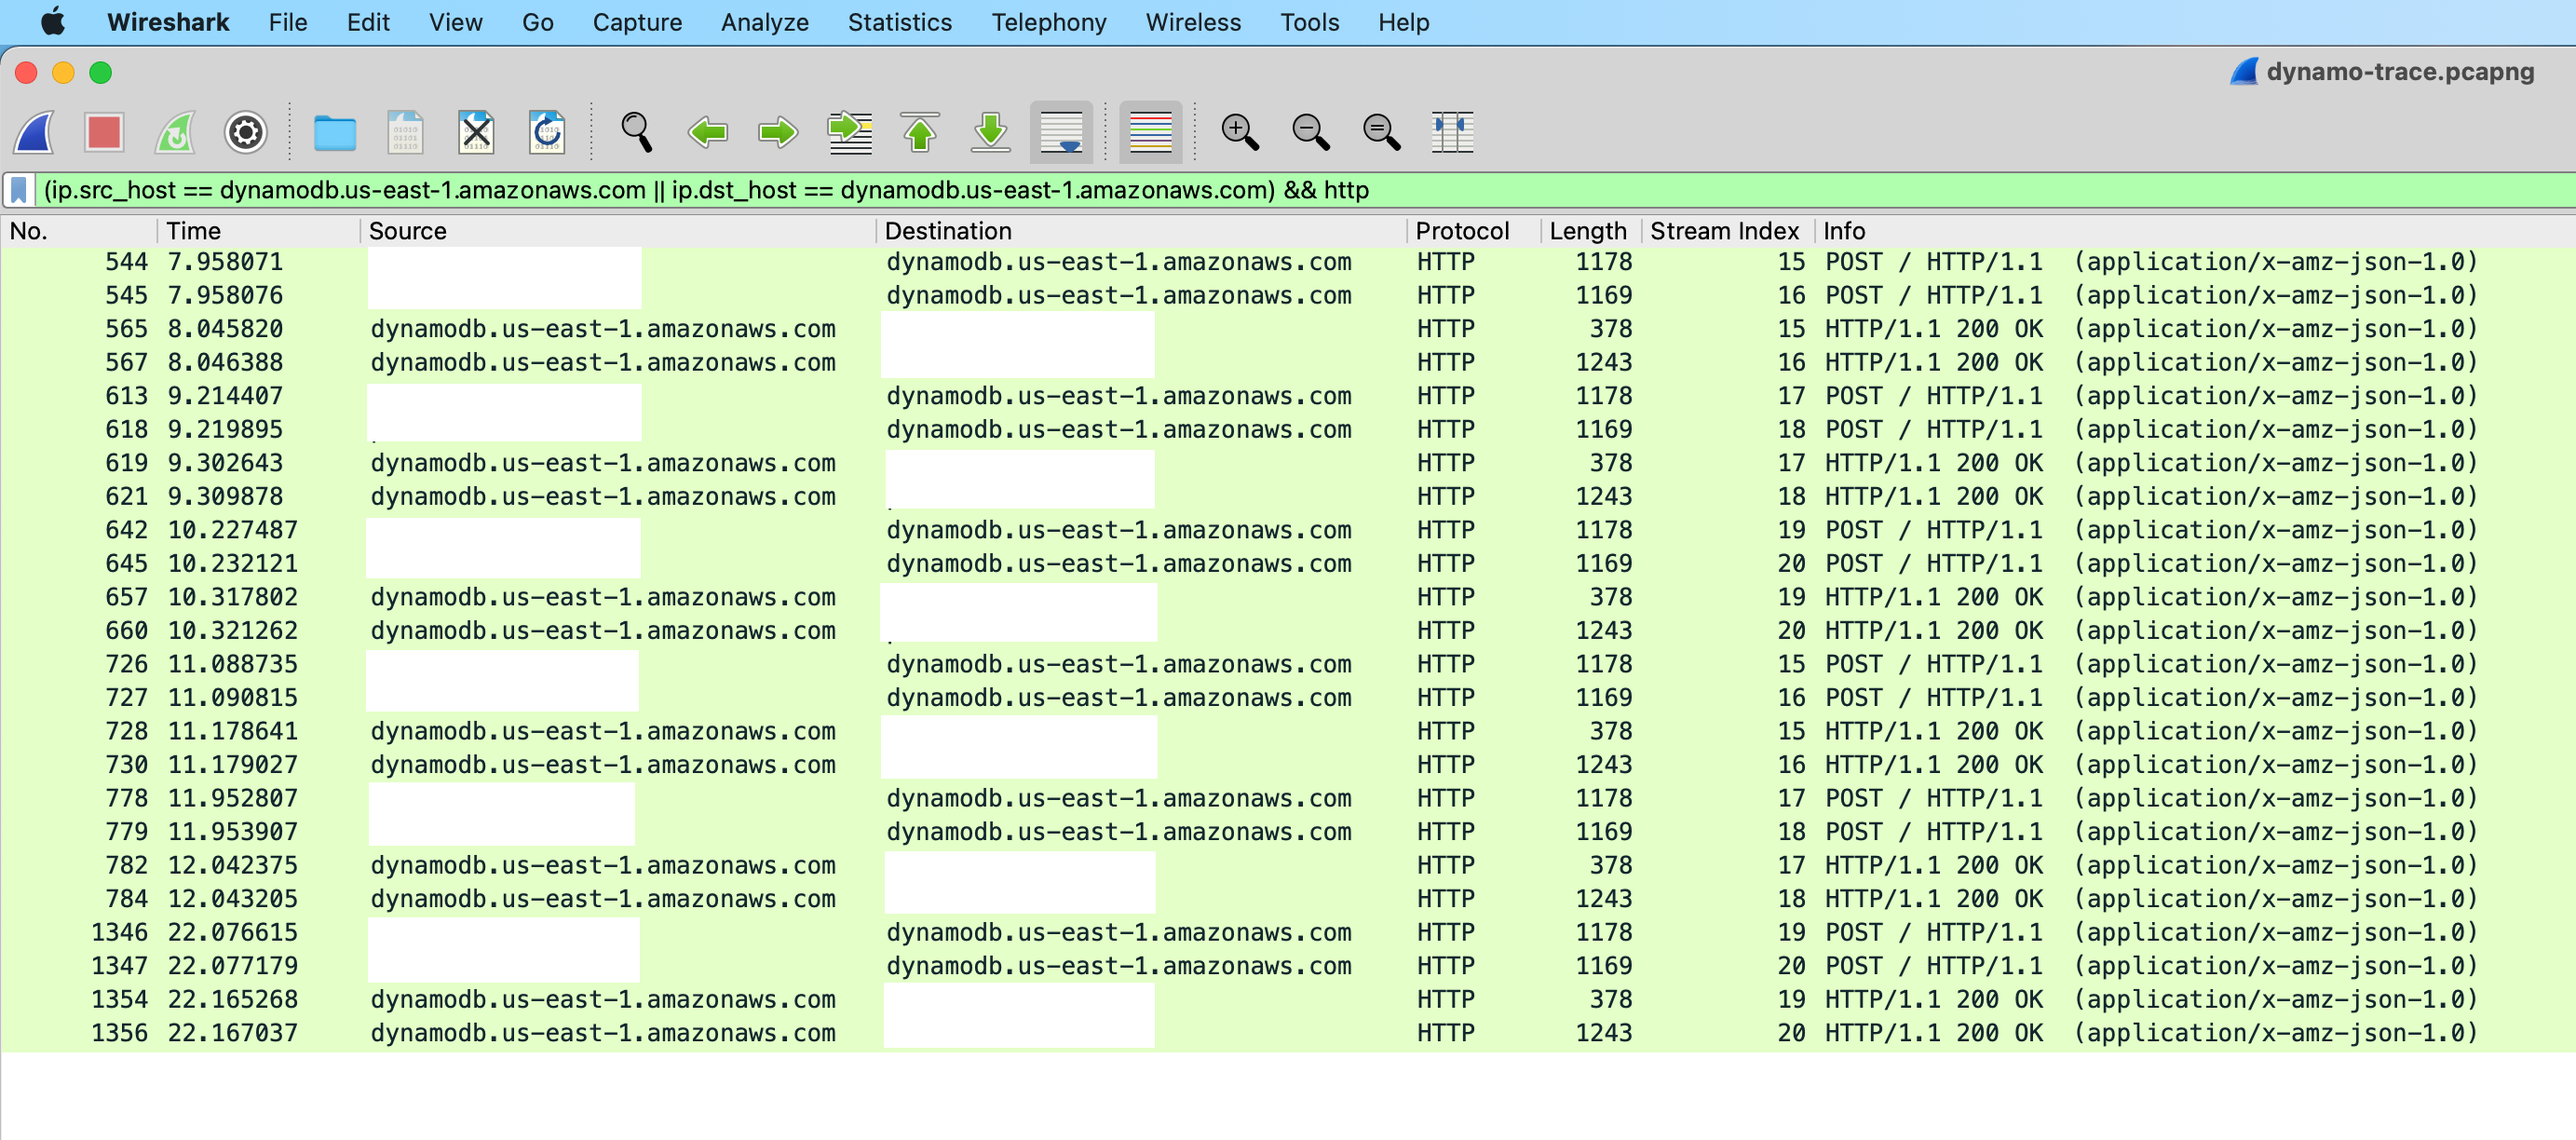The width and height of the screenshot is (2576, 1140).
Task: Sort by the Destination column header
Action: pyautogui.click(x=1142, y=231)
